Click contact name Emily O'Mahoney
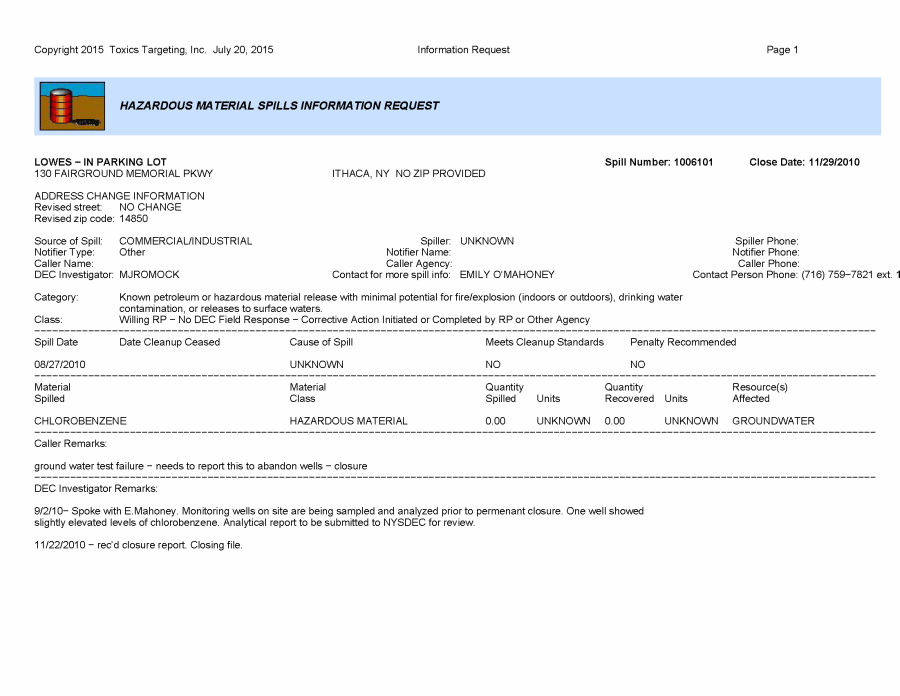Viewport: 900px width, 696px height. (x=506, y=274)
